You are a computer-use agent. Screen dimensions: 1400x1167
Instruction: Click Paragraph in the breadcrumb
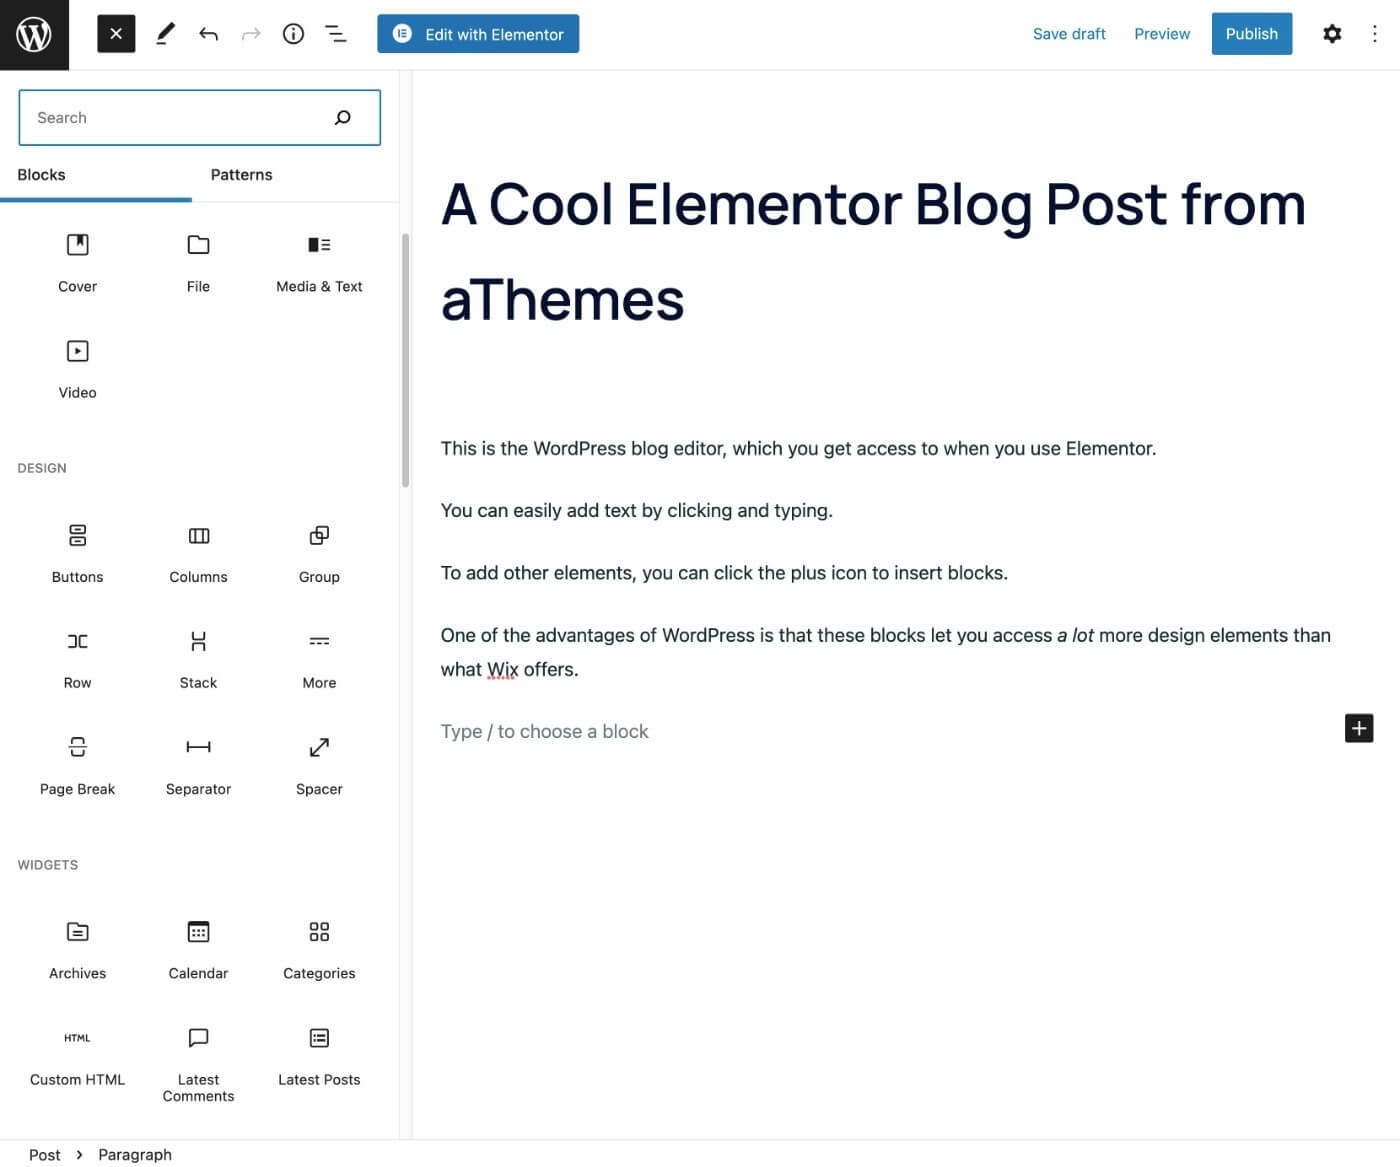(x=135, y=1155)
